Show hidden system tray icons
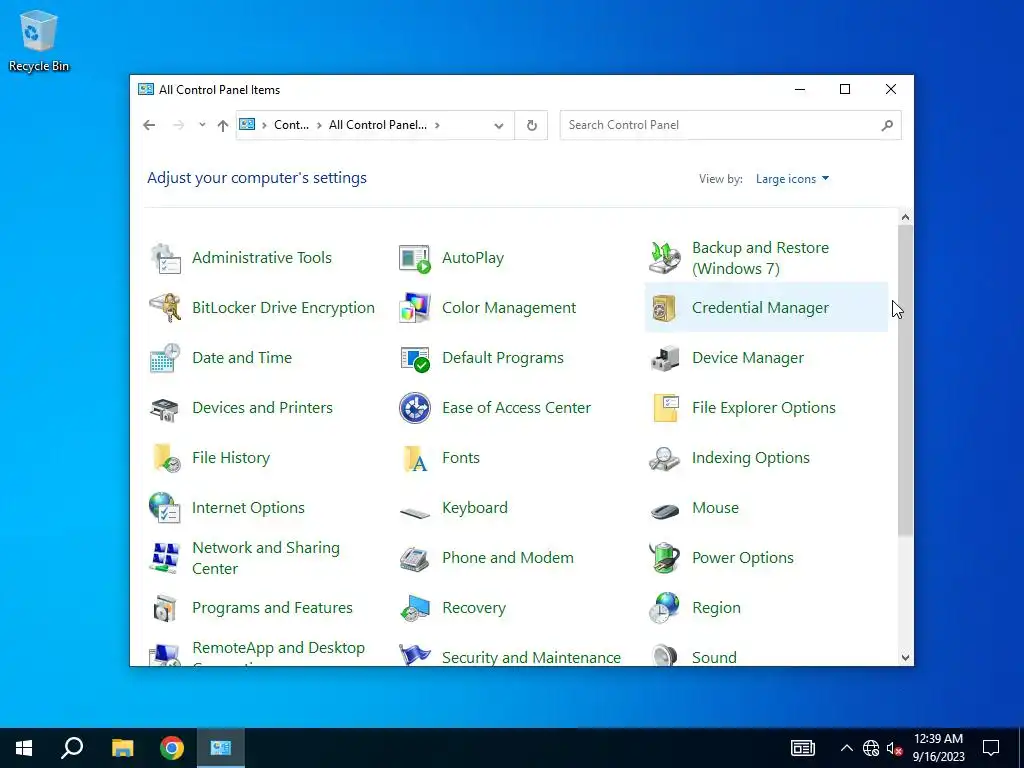 tap(846, 748)
